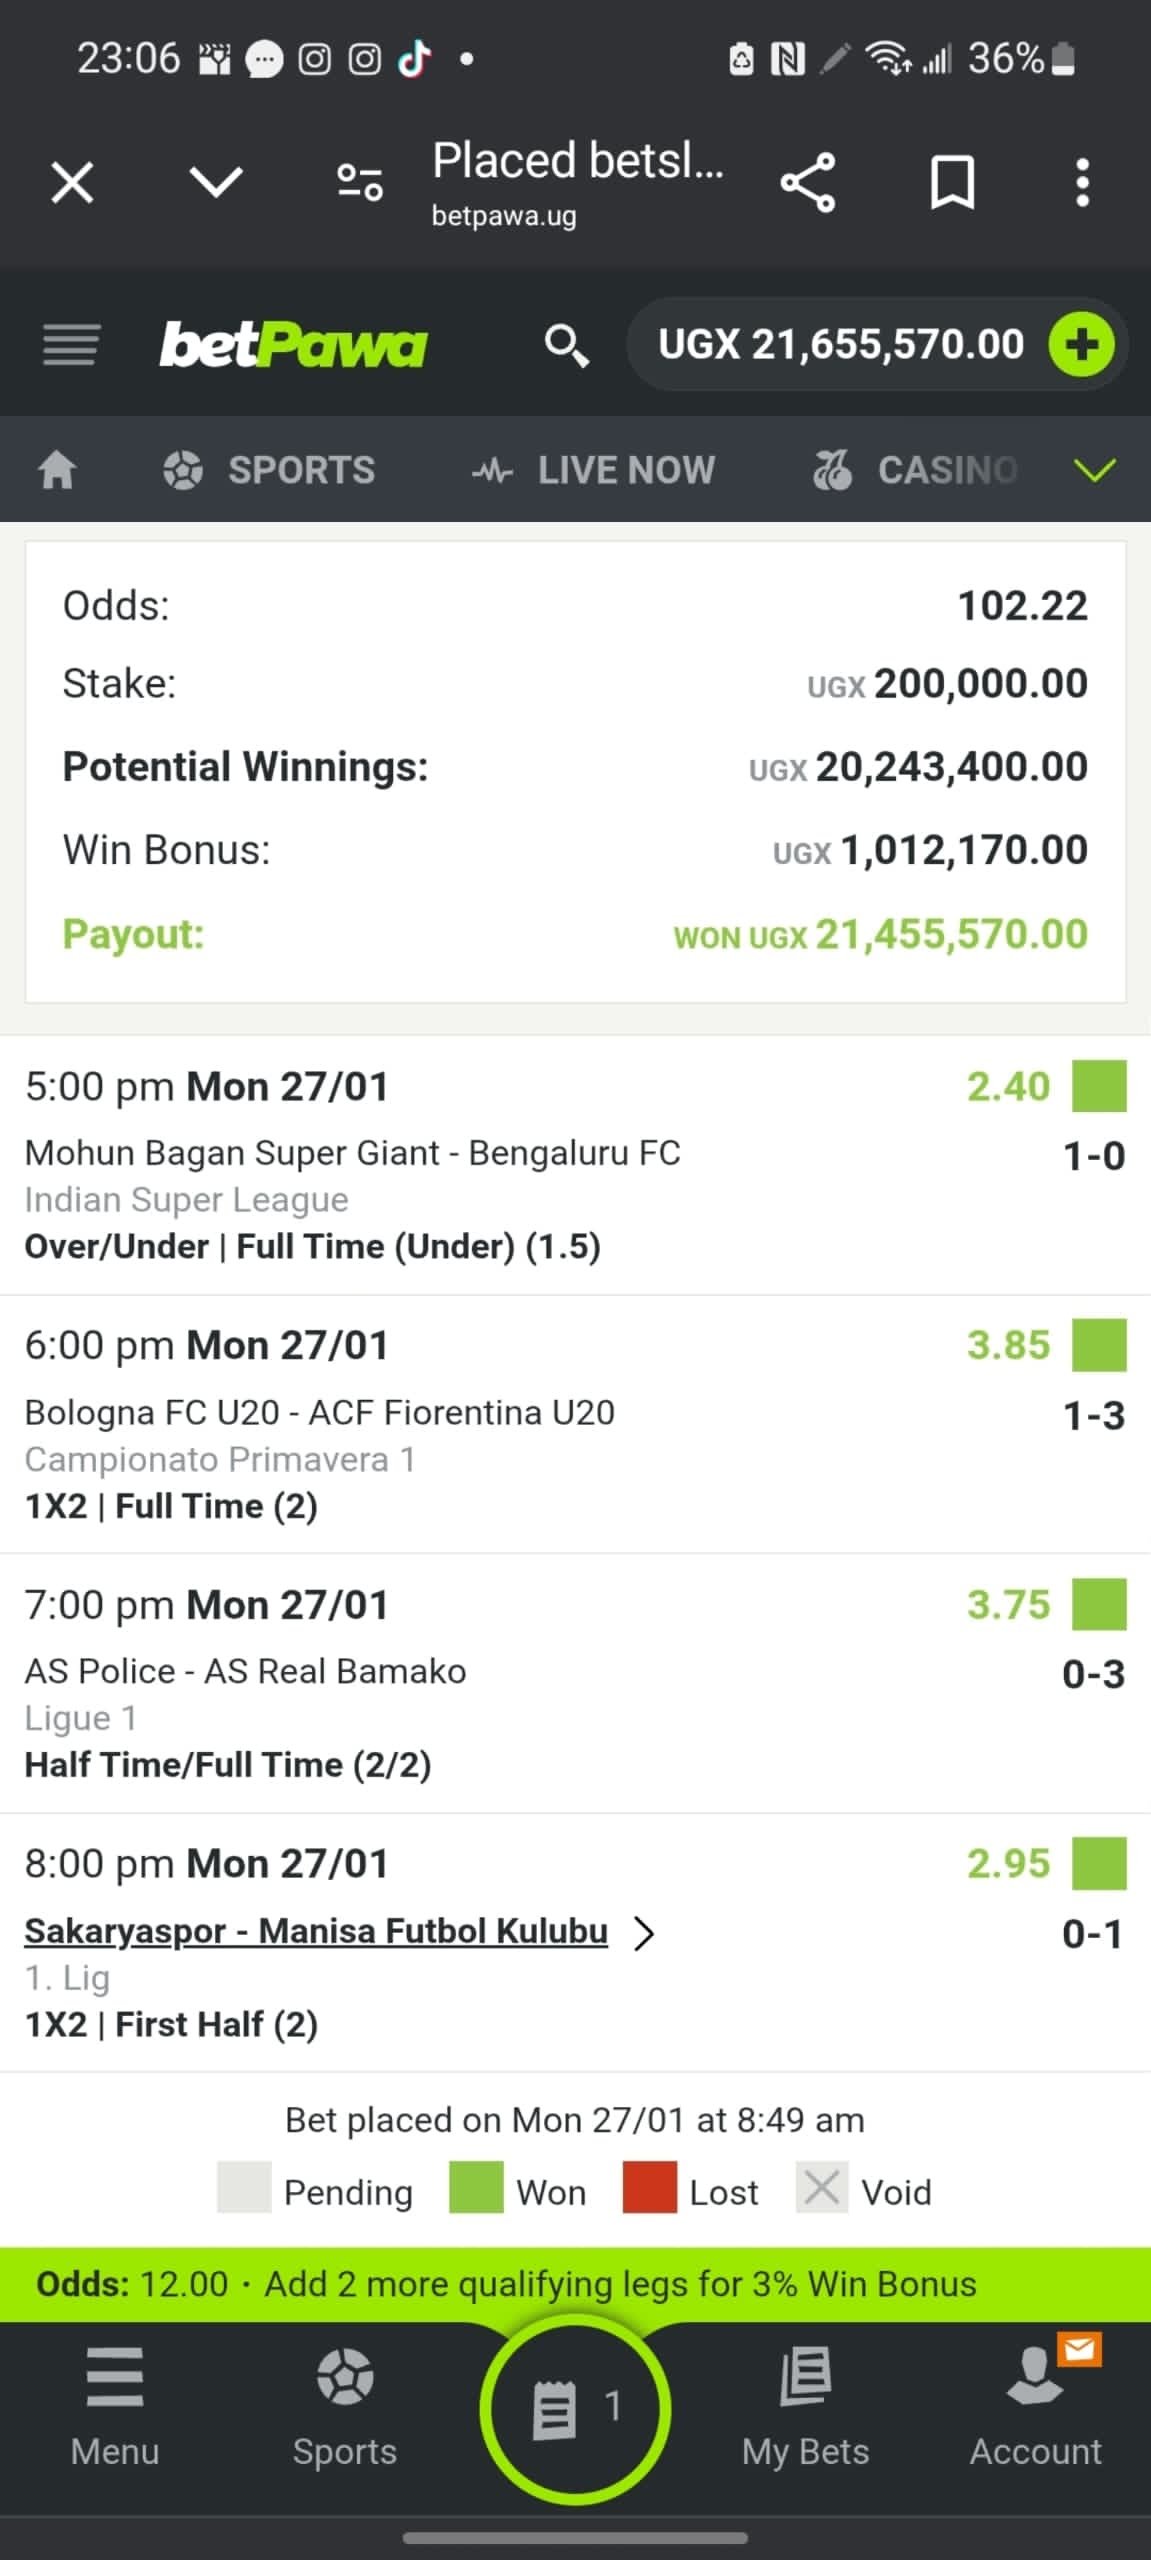The height and width of the screenshot is (2560, 1151).
Task: Tap the search magnifier icon
Action: click(x=565, y=346)
